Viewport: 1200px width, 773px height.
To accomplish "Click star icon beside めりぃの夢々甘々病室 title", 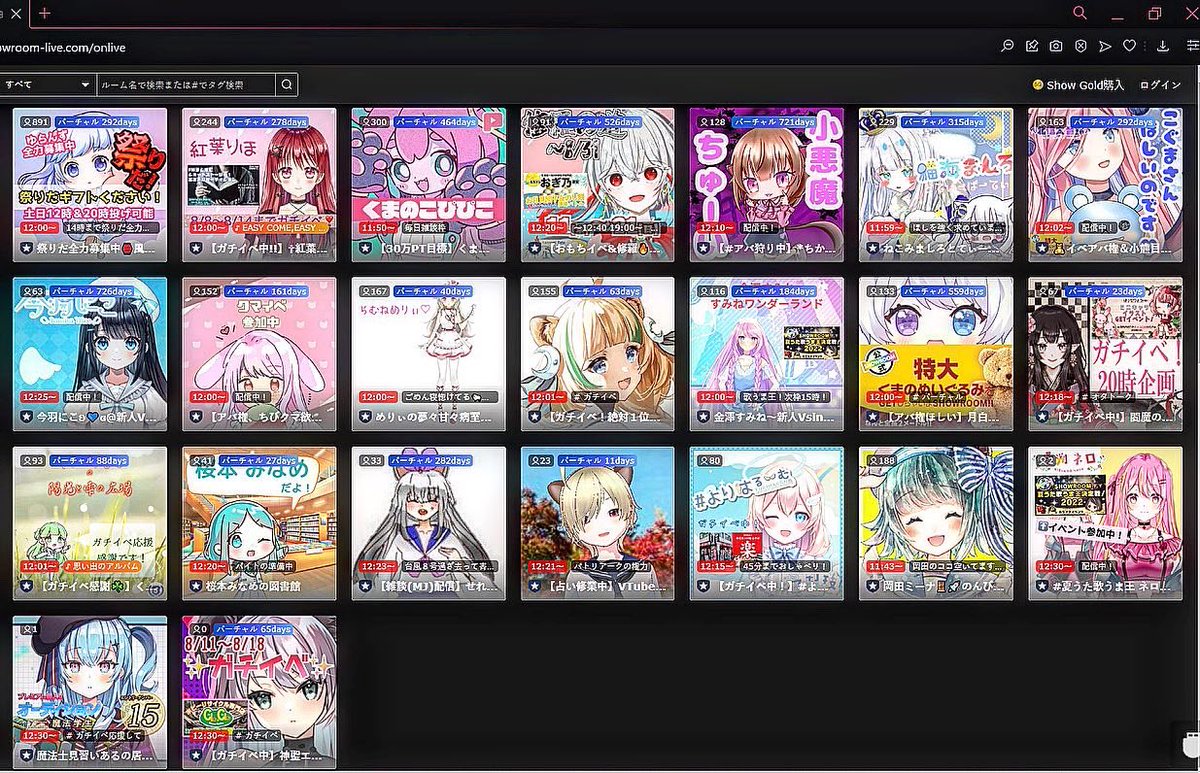I will pyautogui.click(x=365, y=417).
